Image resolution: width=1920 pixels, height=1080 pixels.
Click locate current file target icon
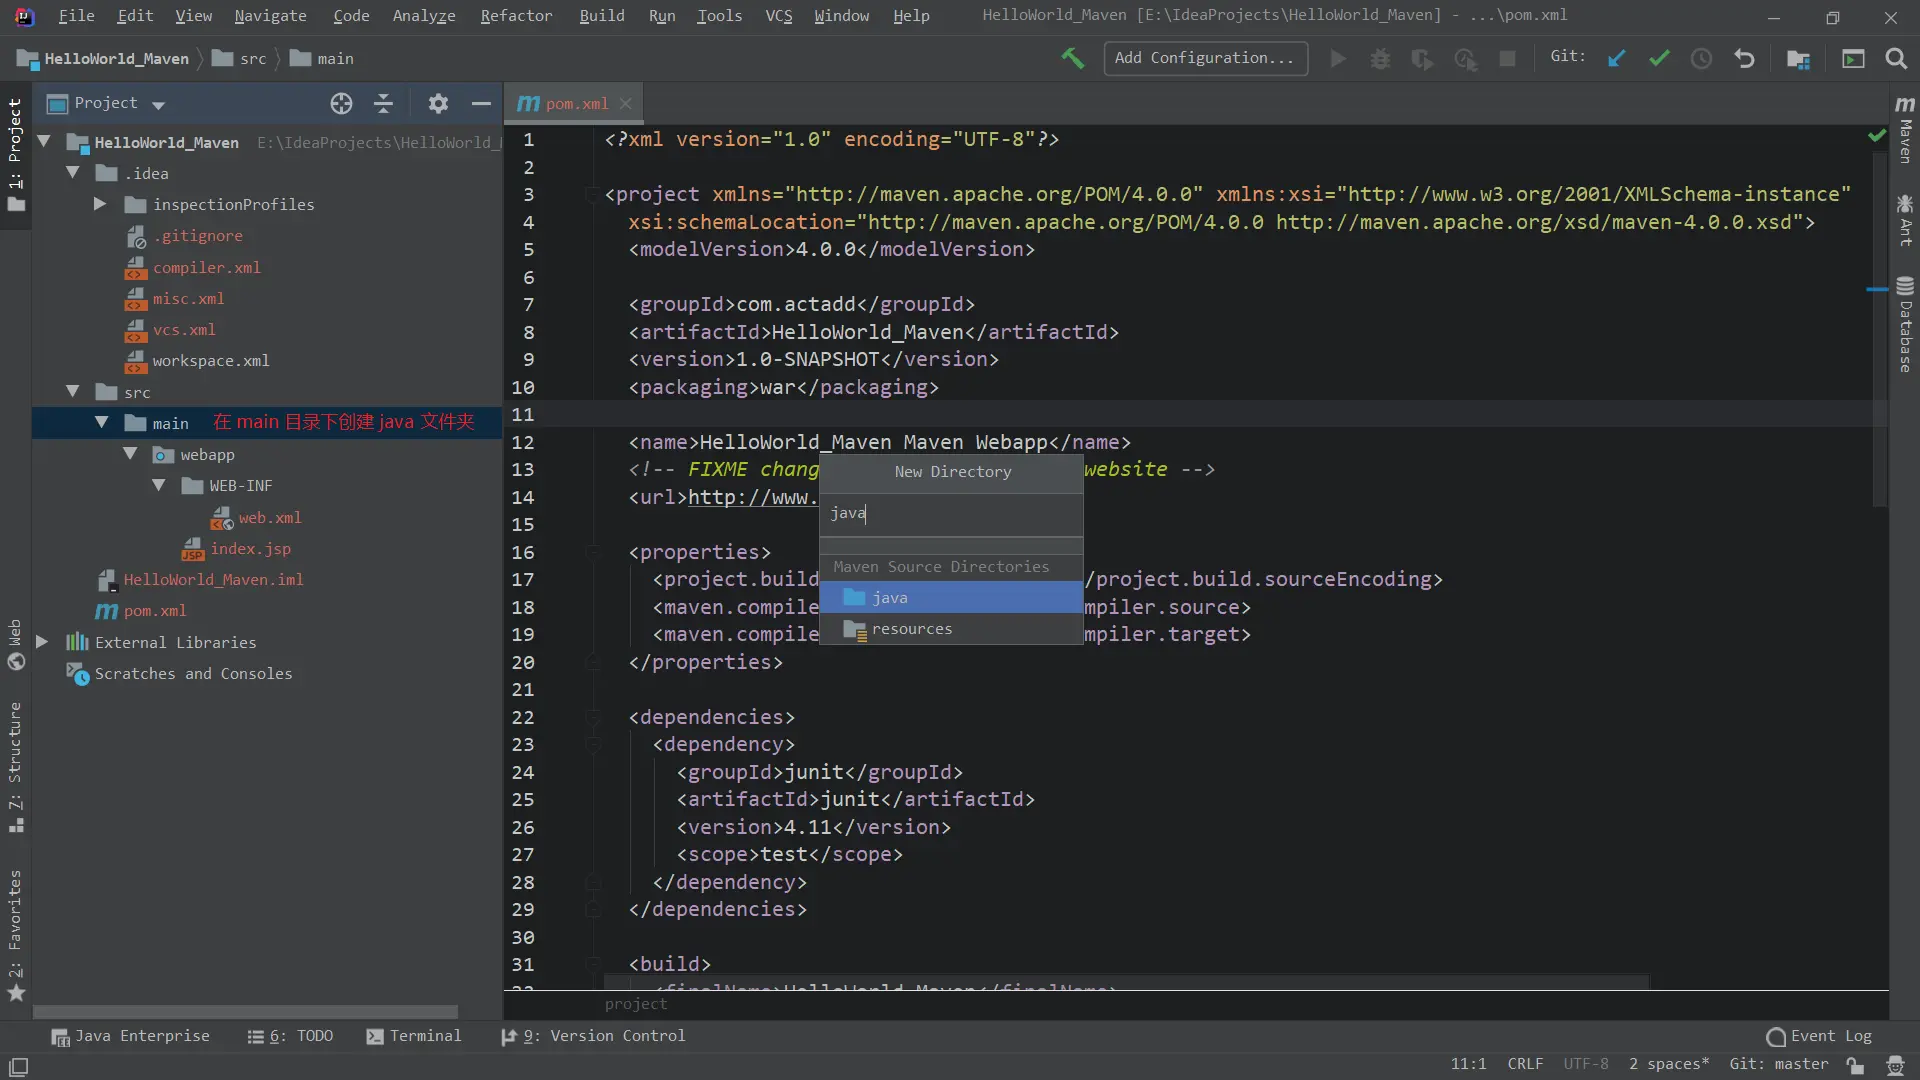click(341, 103)
